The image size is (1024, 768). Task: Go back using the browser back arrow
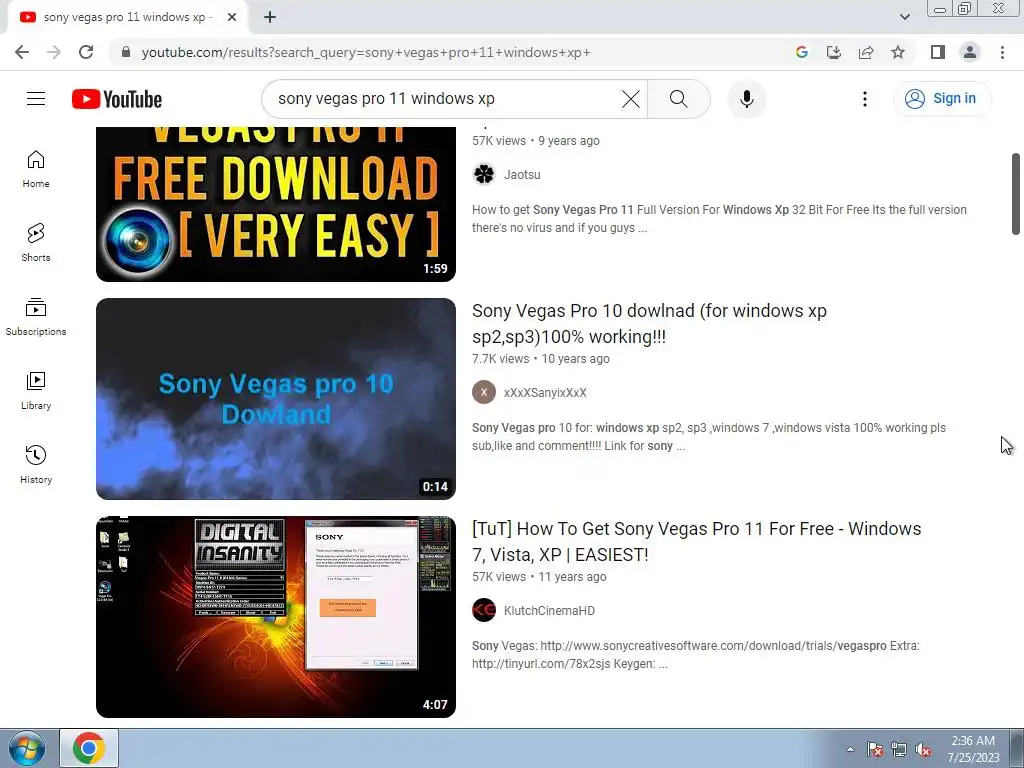pyautogui.click(x=22, y=52)
